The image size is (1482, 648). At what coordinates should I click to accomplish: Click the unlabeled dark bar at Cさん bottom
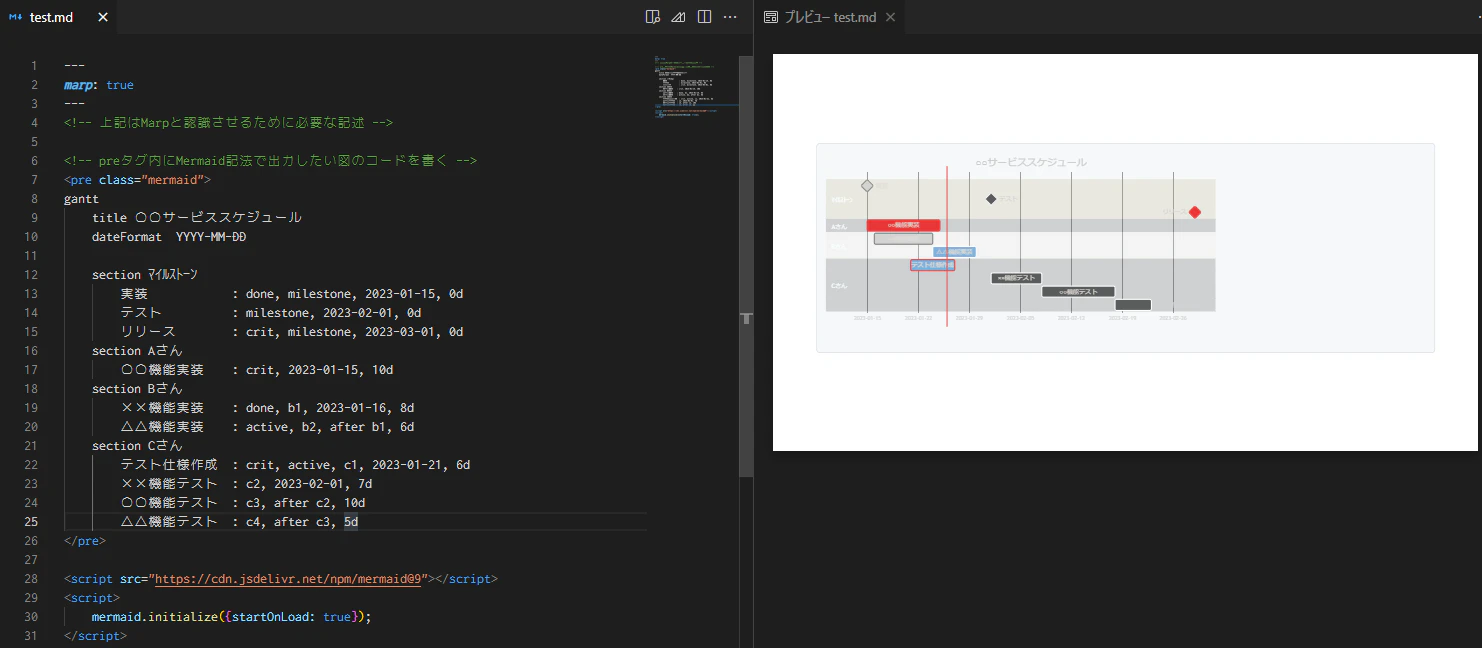pos(1133,305)
